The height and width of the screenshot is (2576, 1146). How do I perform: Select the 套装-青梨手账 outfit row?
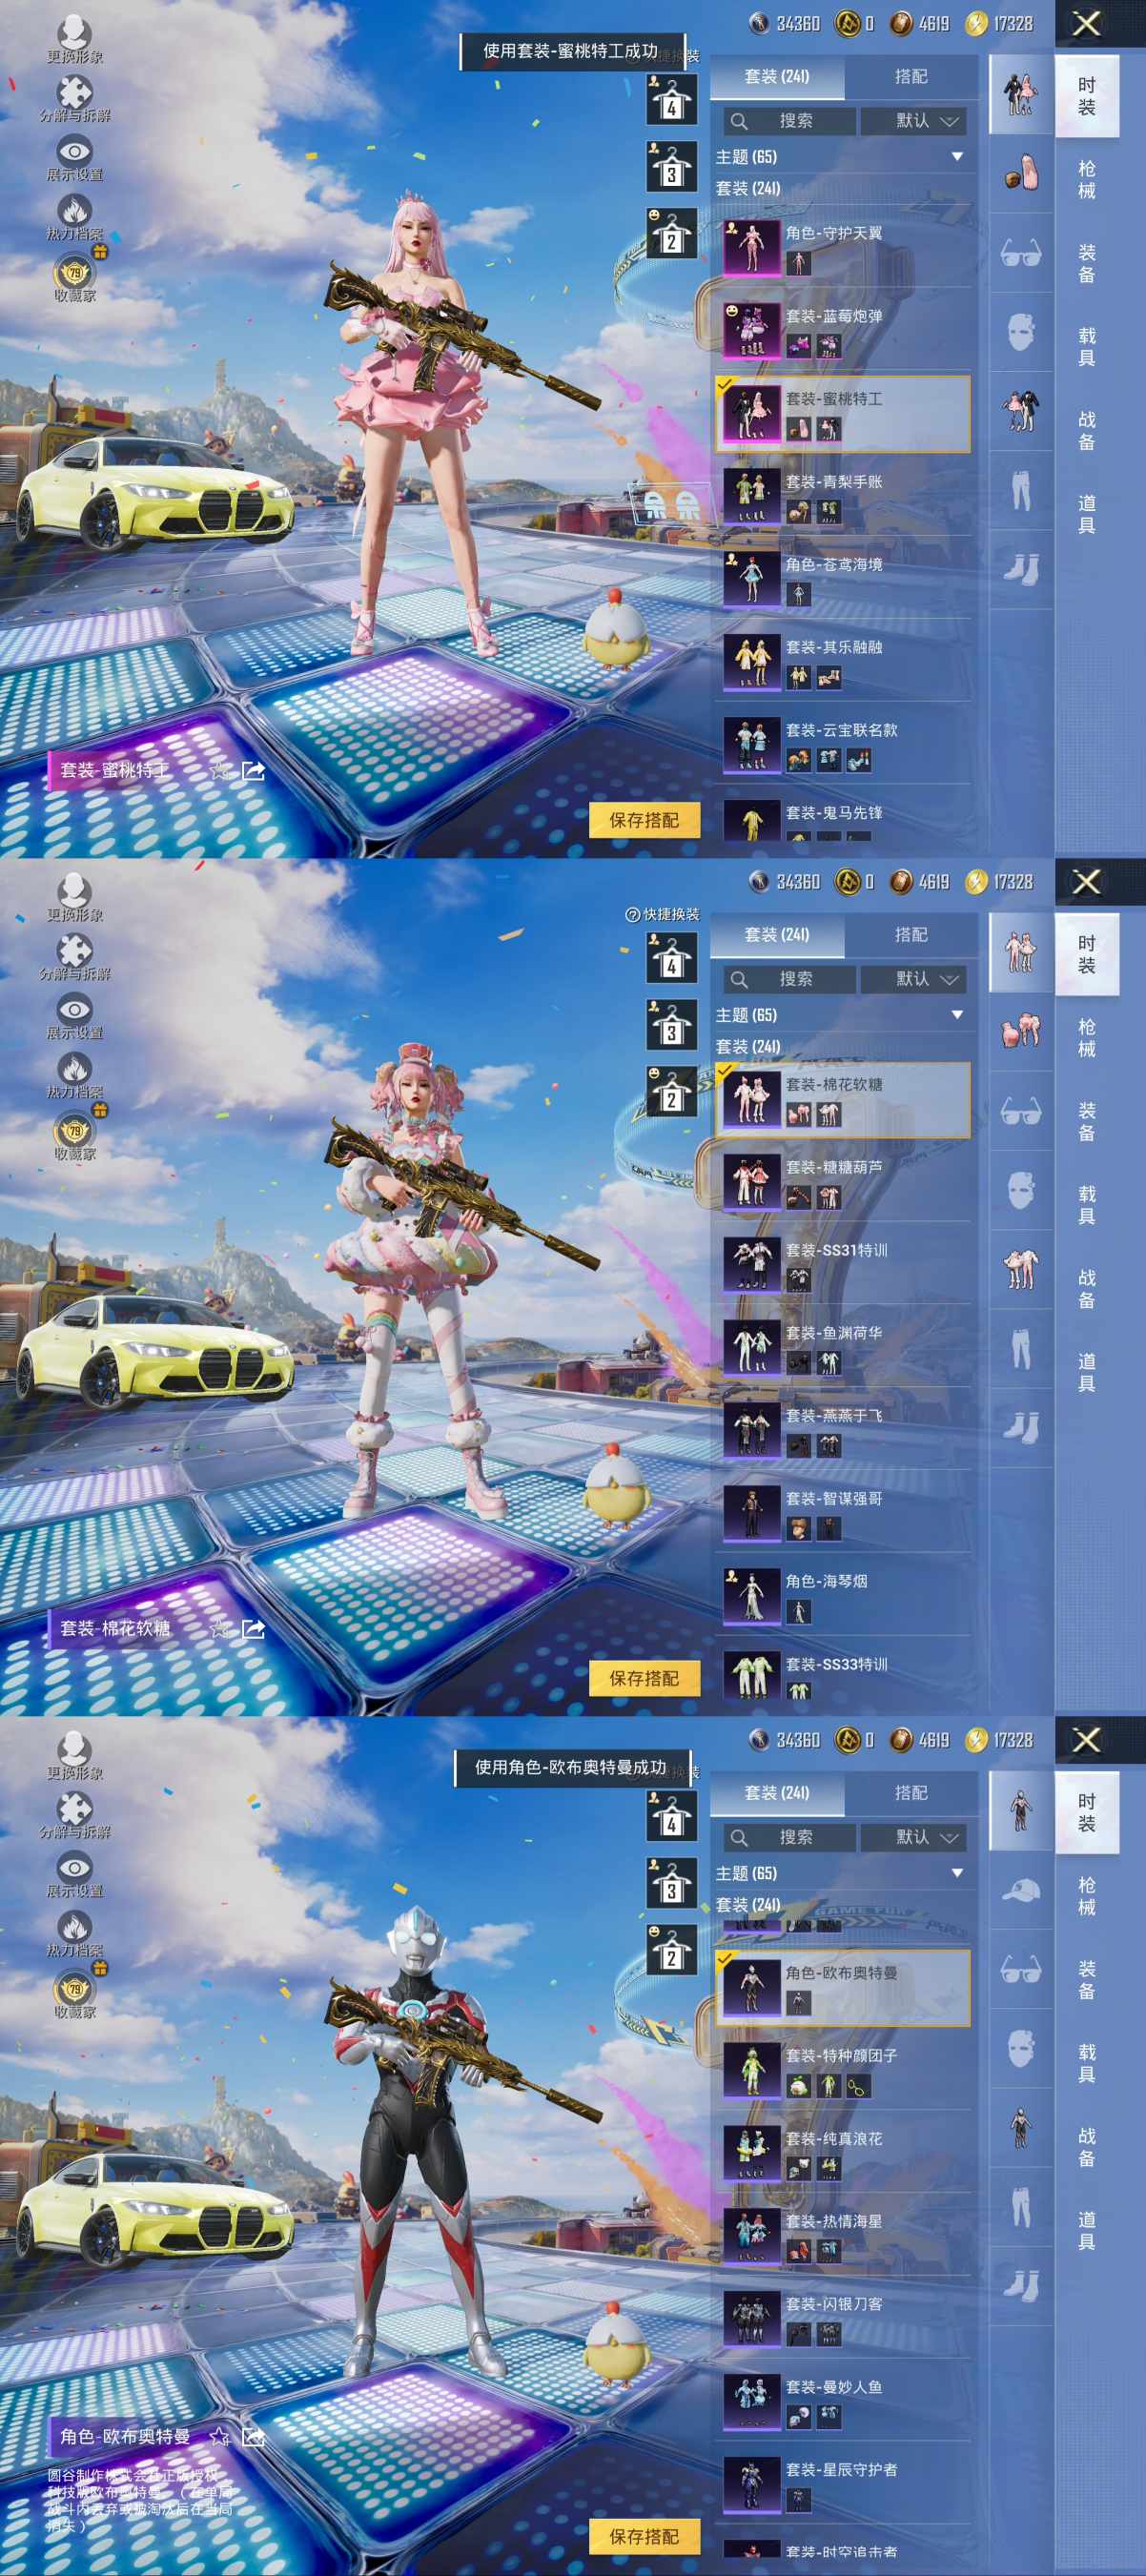click(x=843, y=497)
